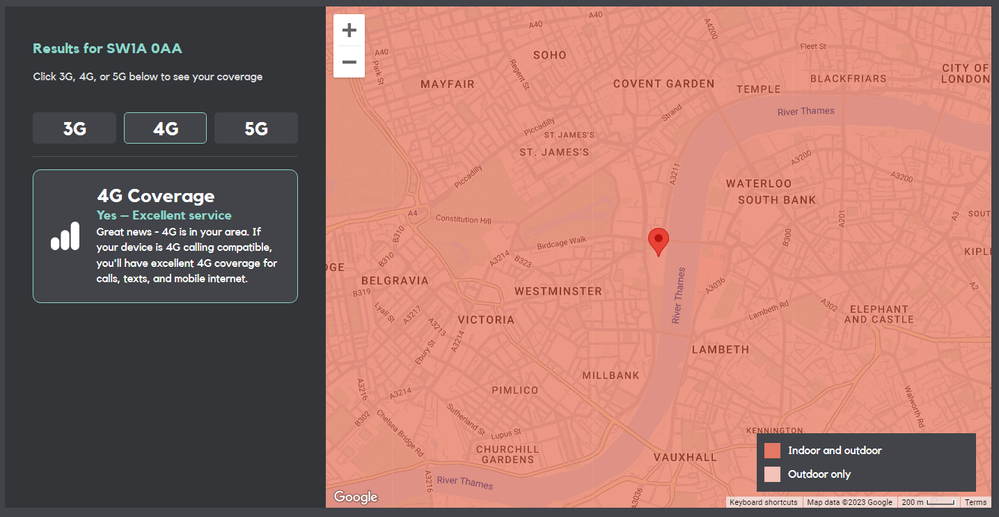
Task: Click the Indoor and outdoor legend swatch
Action: 772,451
